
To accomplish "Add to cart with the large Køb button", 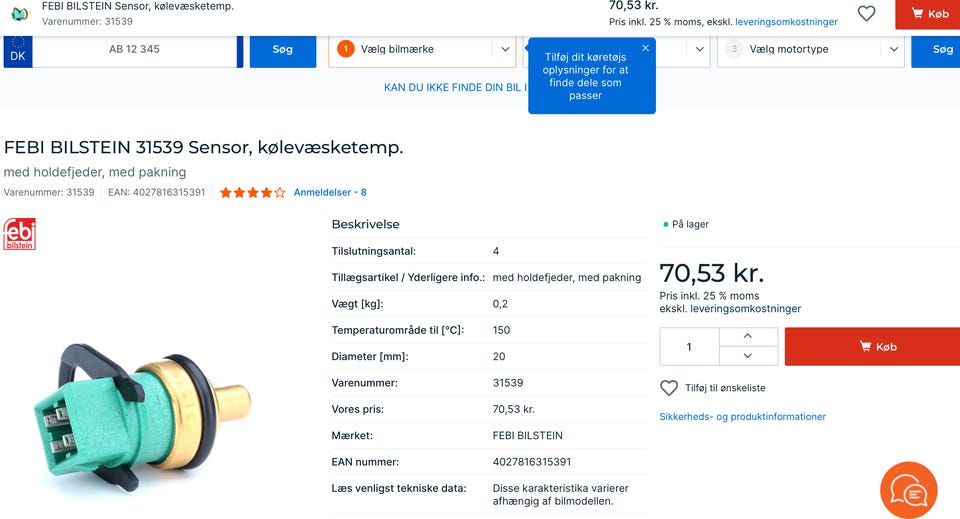I will [872, 347].
